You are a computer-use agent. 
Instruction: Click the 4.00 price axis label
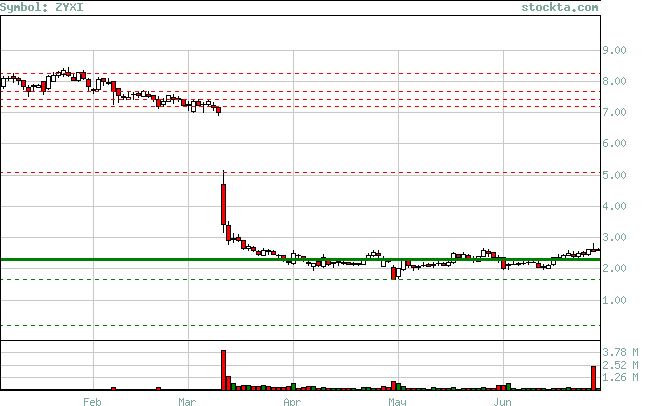coord(614,206)
